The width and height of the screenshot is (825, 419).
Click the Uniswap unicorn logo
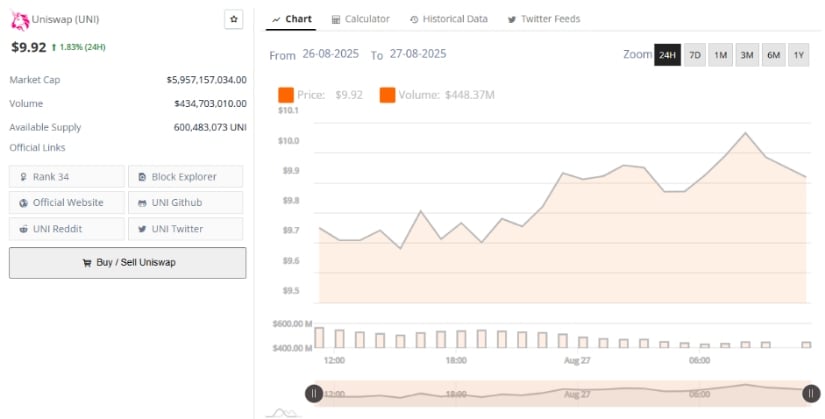click(20, 21)
